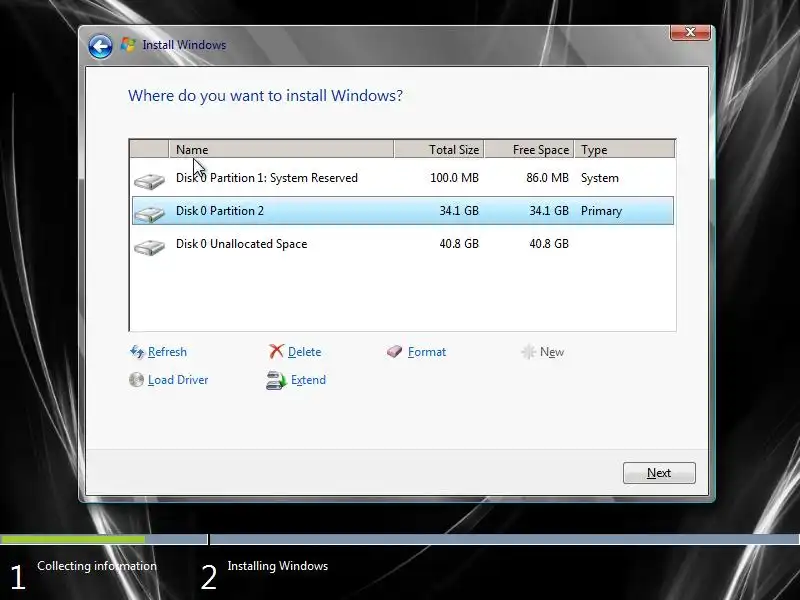Select Disk 0 Partition 1: System Reserved
This screenshot has height=600, width=800.
[x=403, y=178]
